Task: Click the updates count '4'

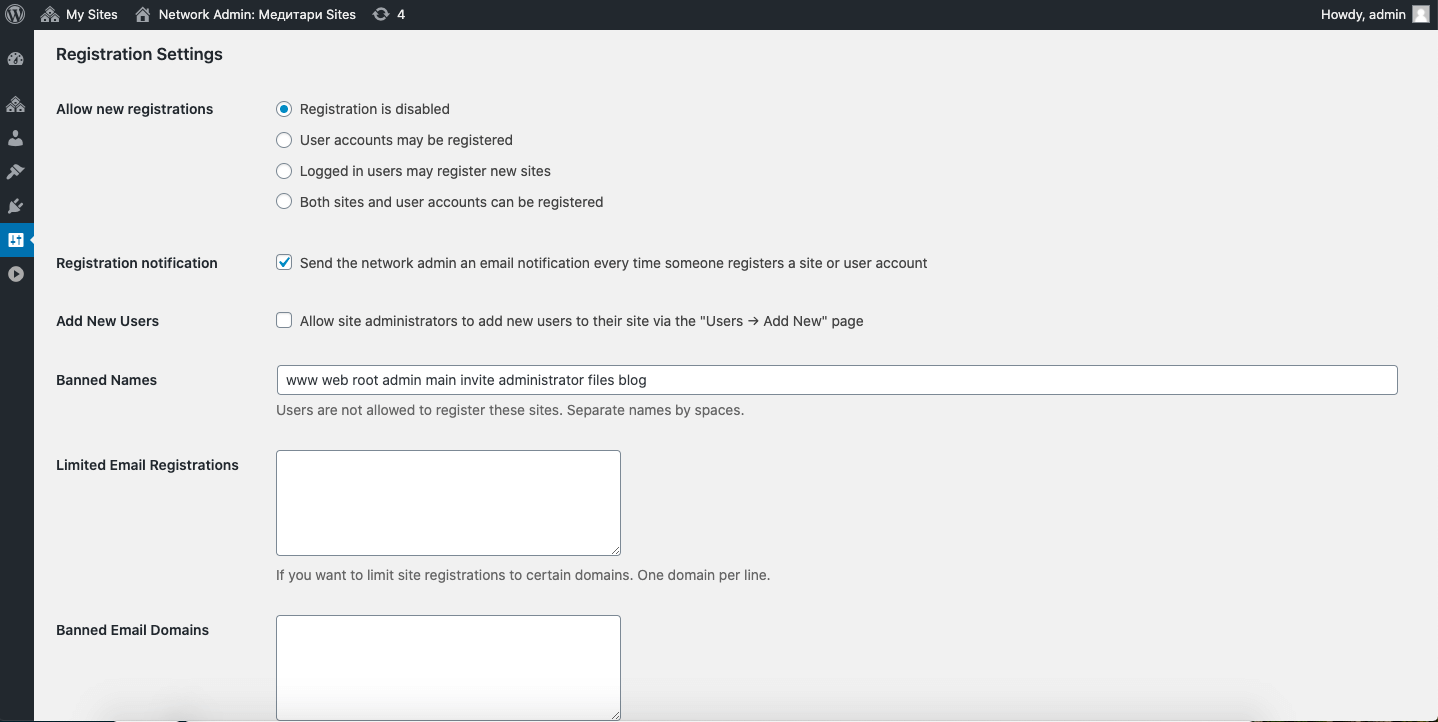Action: pyautogui.click(x=401, y=14)
